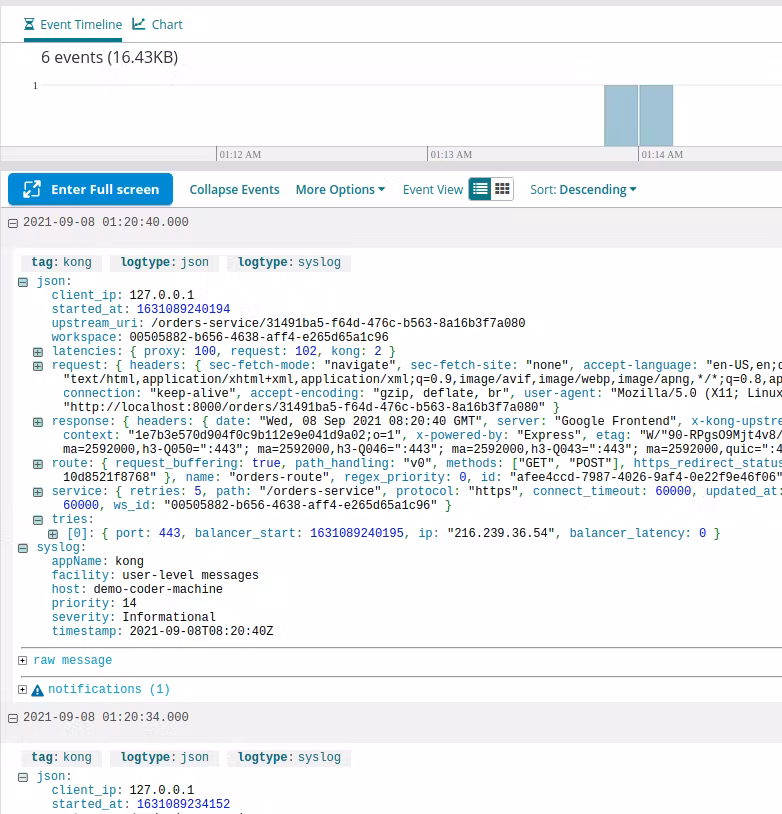Click Collapse Events link
Screen dimensions: 782x814
pyautogui.click(x=234, y=189)
